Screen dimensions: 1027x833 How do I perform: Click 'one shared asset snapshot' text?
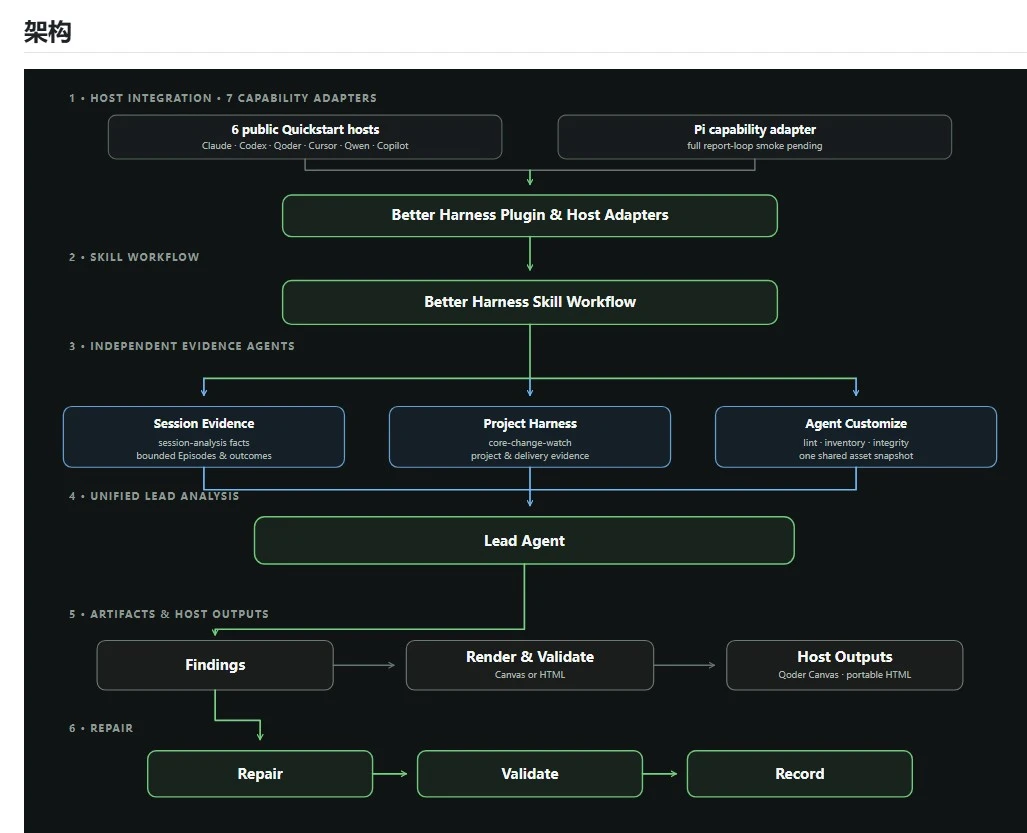click(x=856, y=456)
